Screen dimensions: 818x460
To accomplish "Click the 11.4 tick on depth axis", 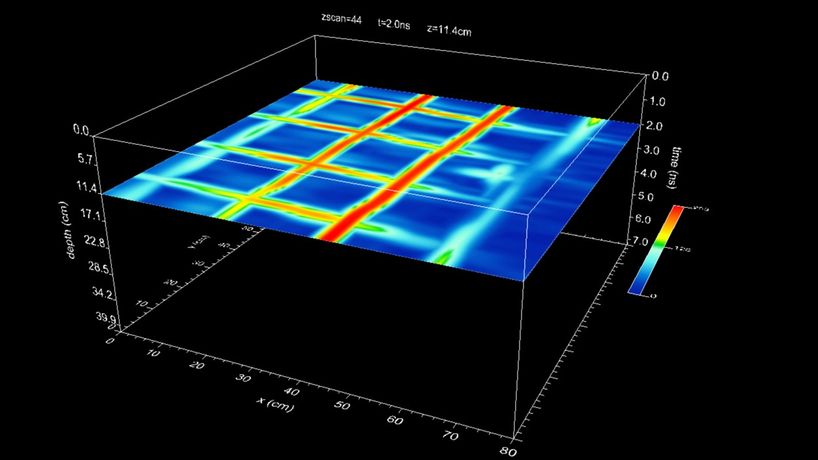I will (86, 187).
